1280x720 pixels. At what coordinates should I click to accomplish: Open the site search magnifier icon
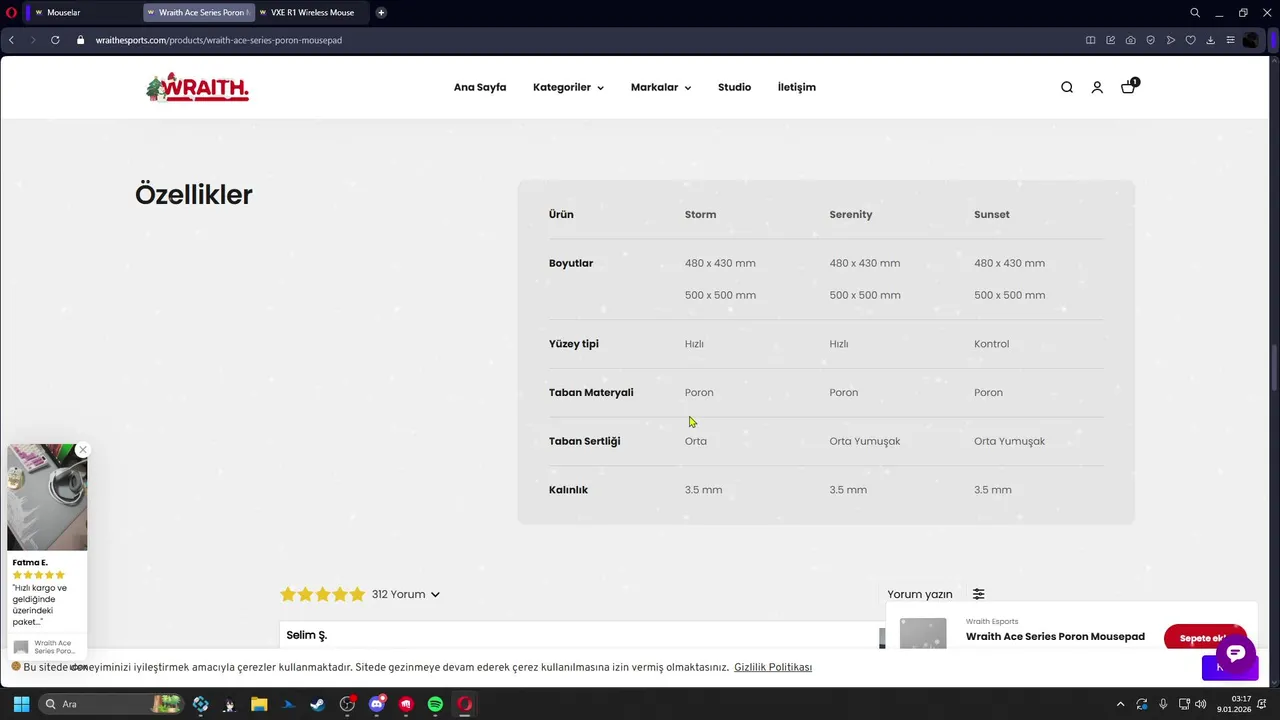click(1067, 87)
